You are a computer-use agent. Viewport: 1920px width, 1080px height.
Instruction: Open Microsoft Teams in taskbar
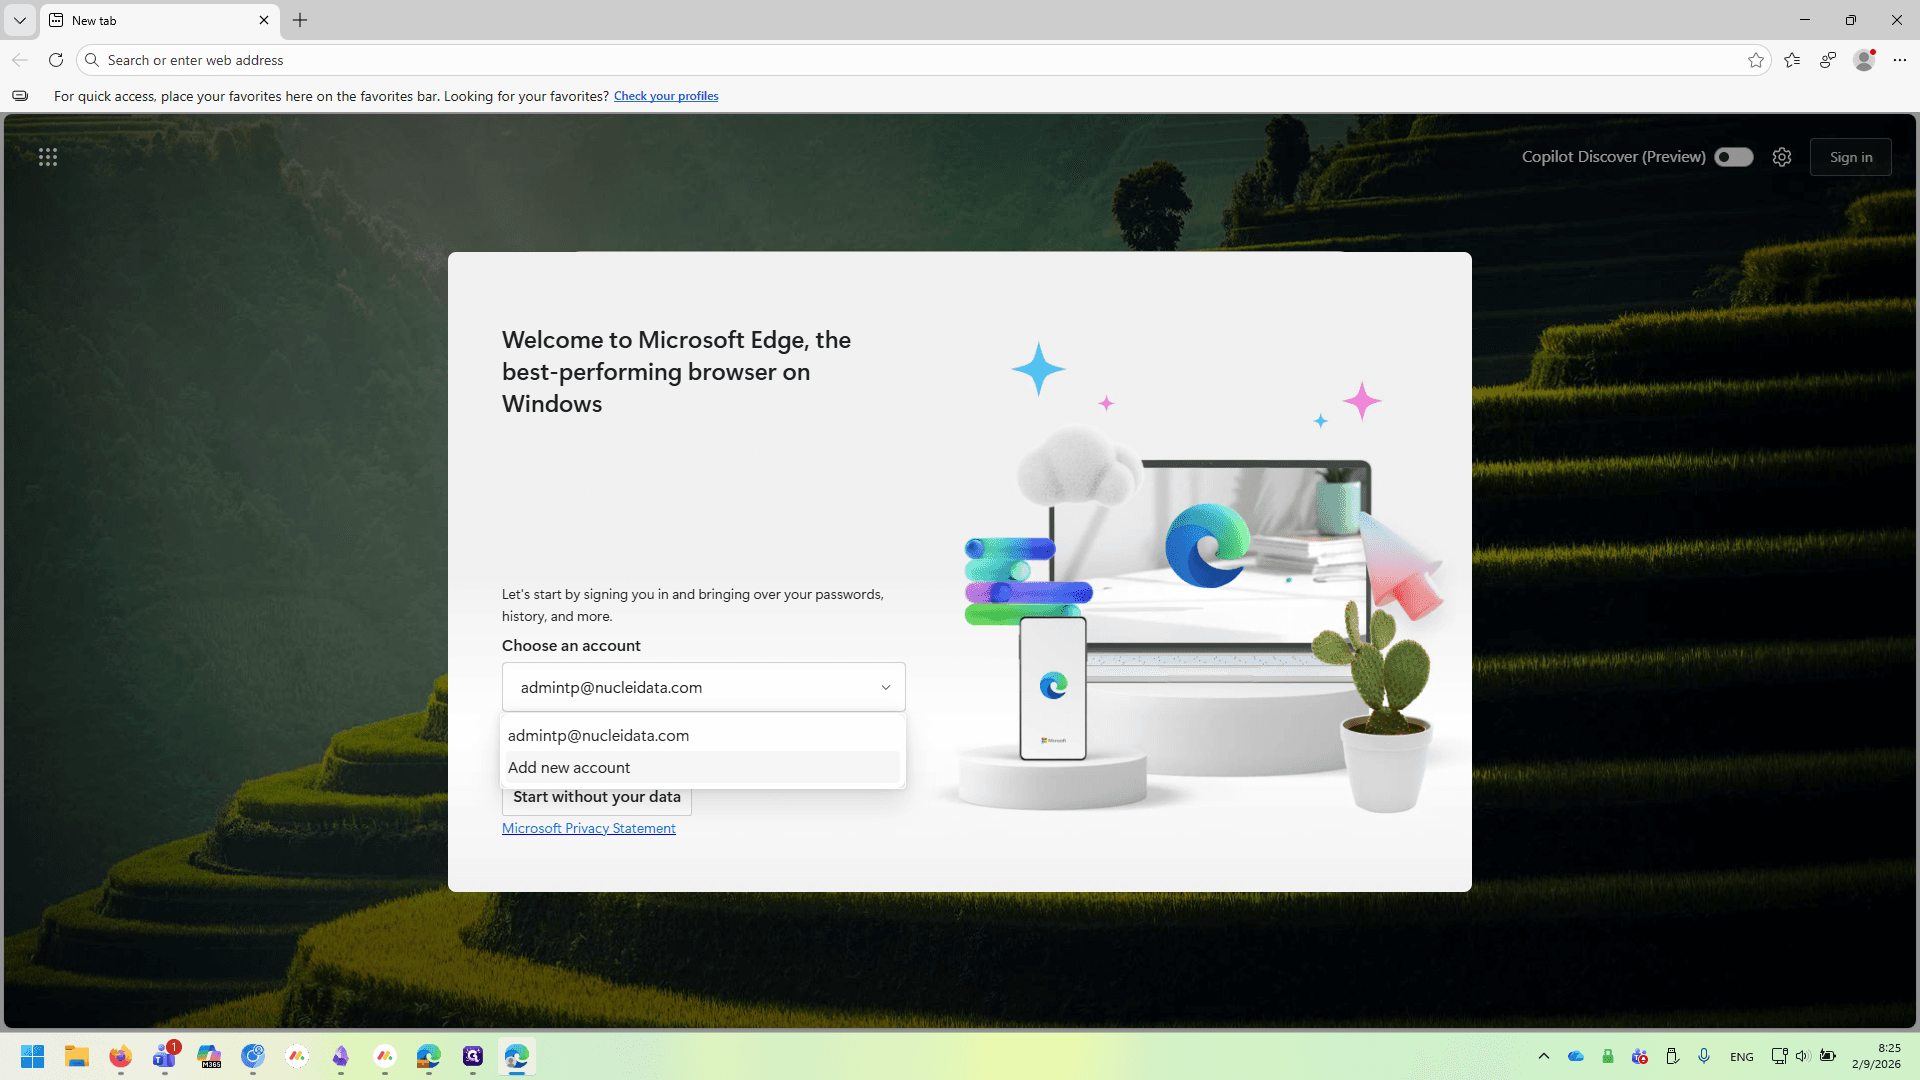[165, 1056]
